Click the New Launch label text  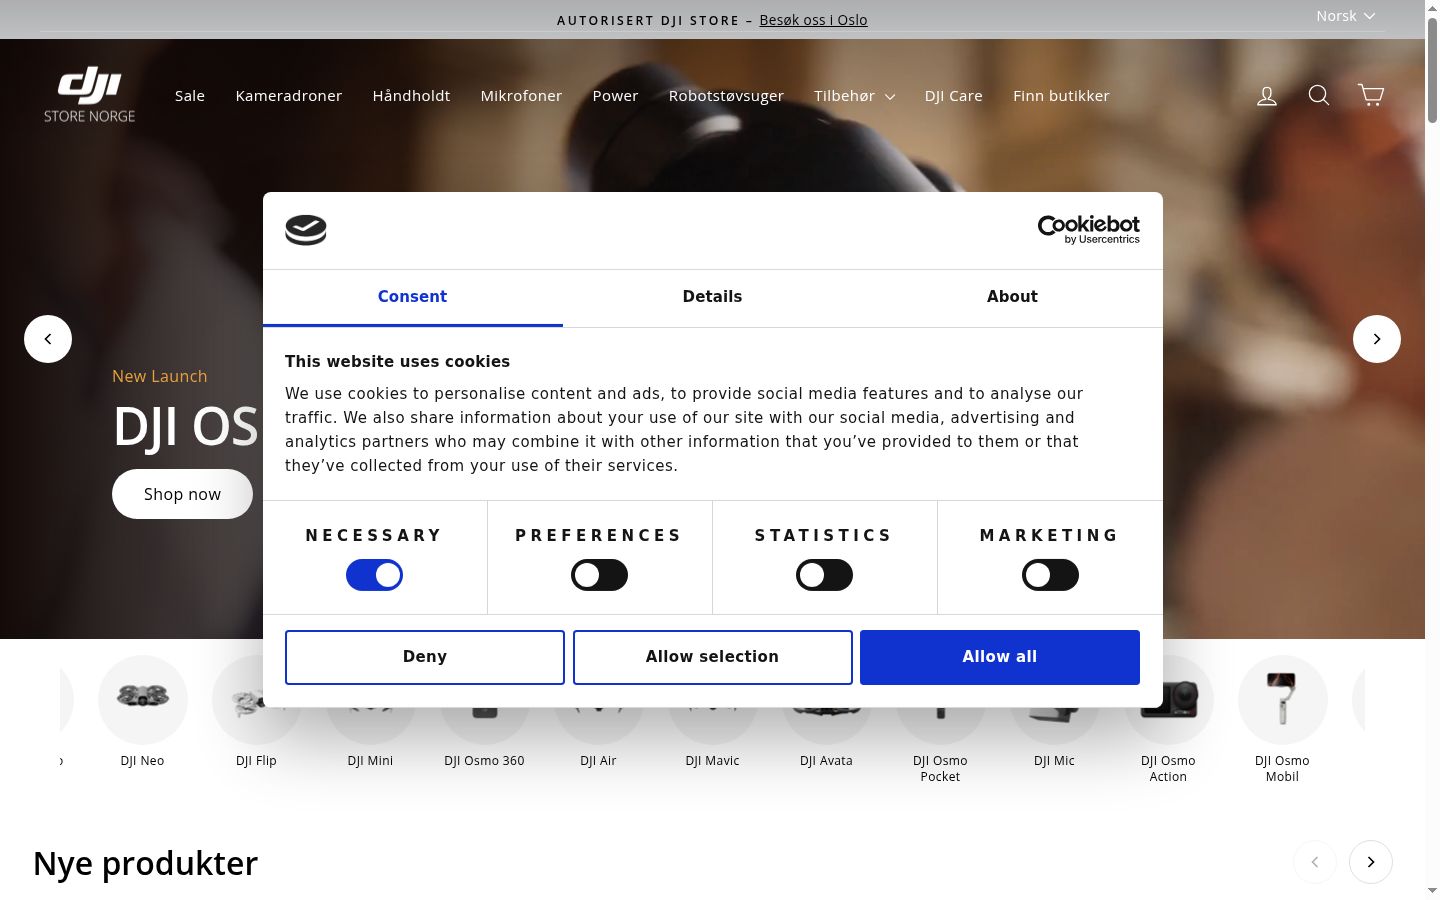(160, 376)
